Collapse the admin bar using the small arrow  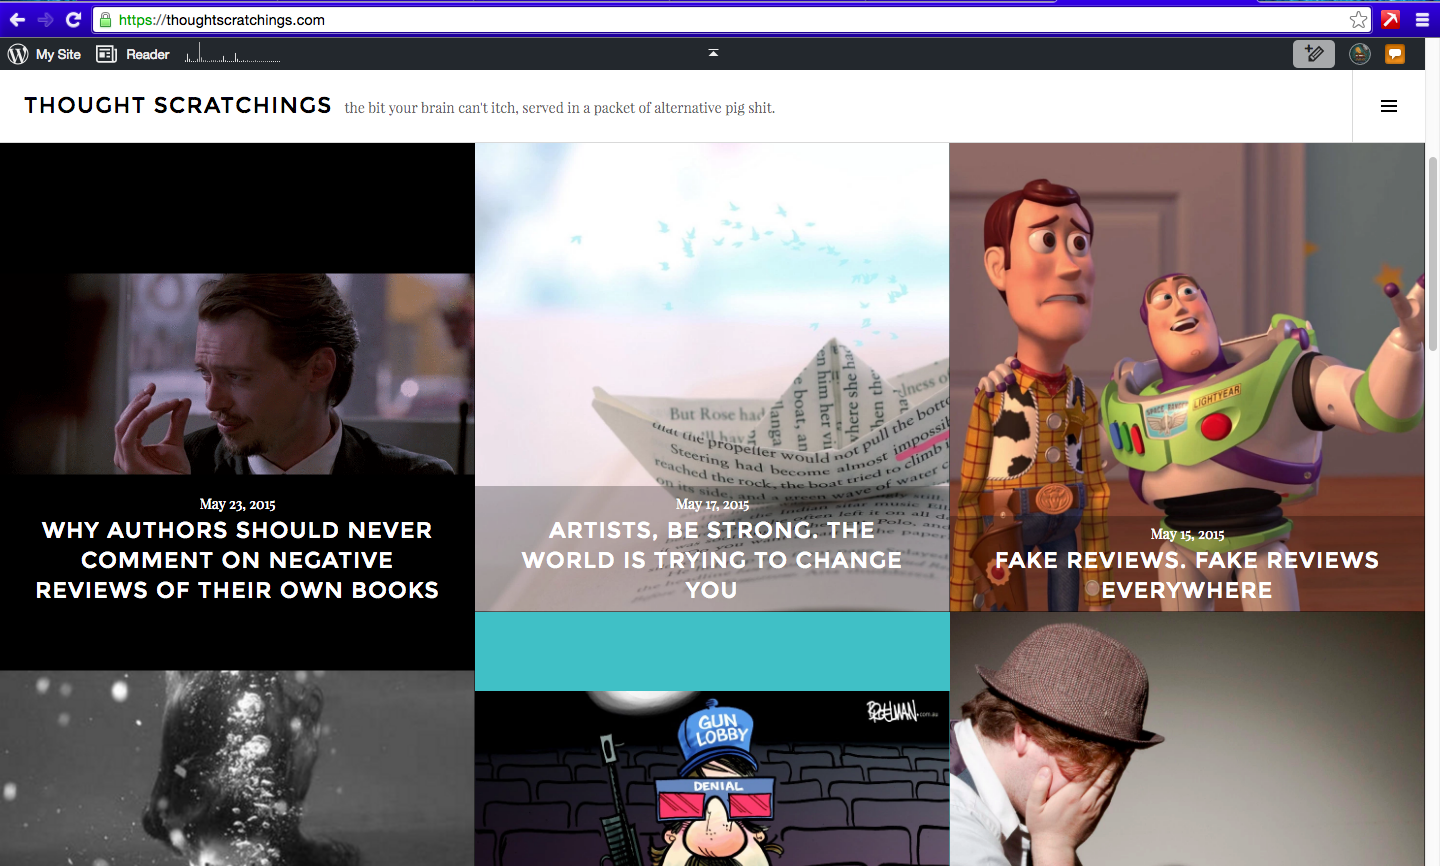713,52
